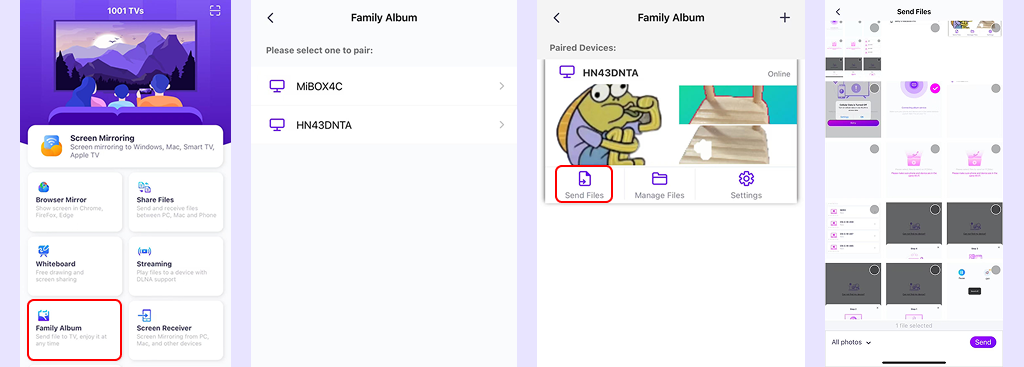Expand the All photos dropdown
Image resolution: width=1024 pixels, height=367 pixels.
(852, 342)
